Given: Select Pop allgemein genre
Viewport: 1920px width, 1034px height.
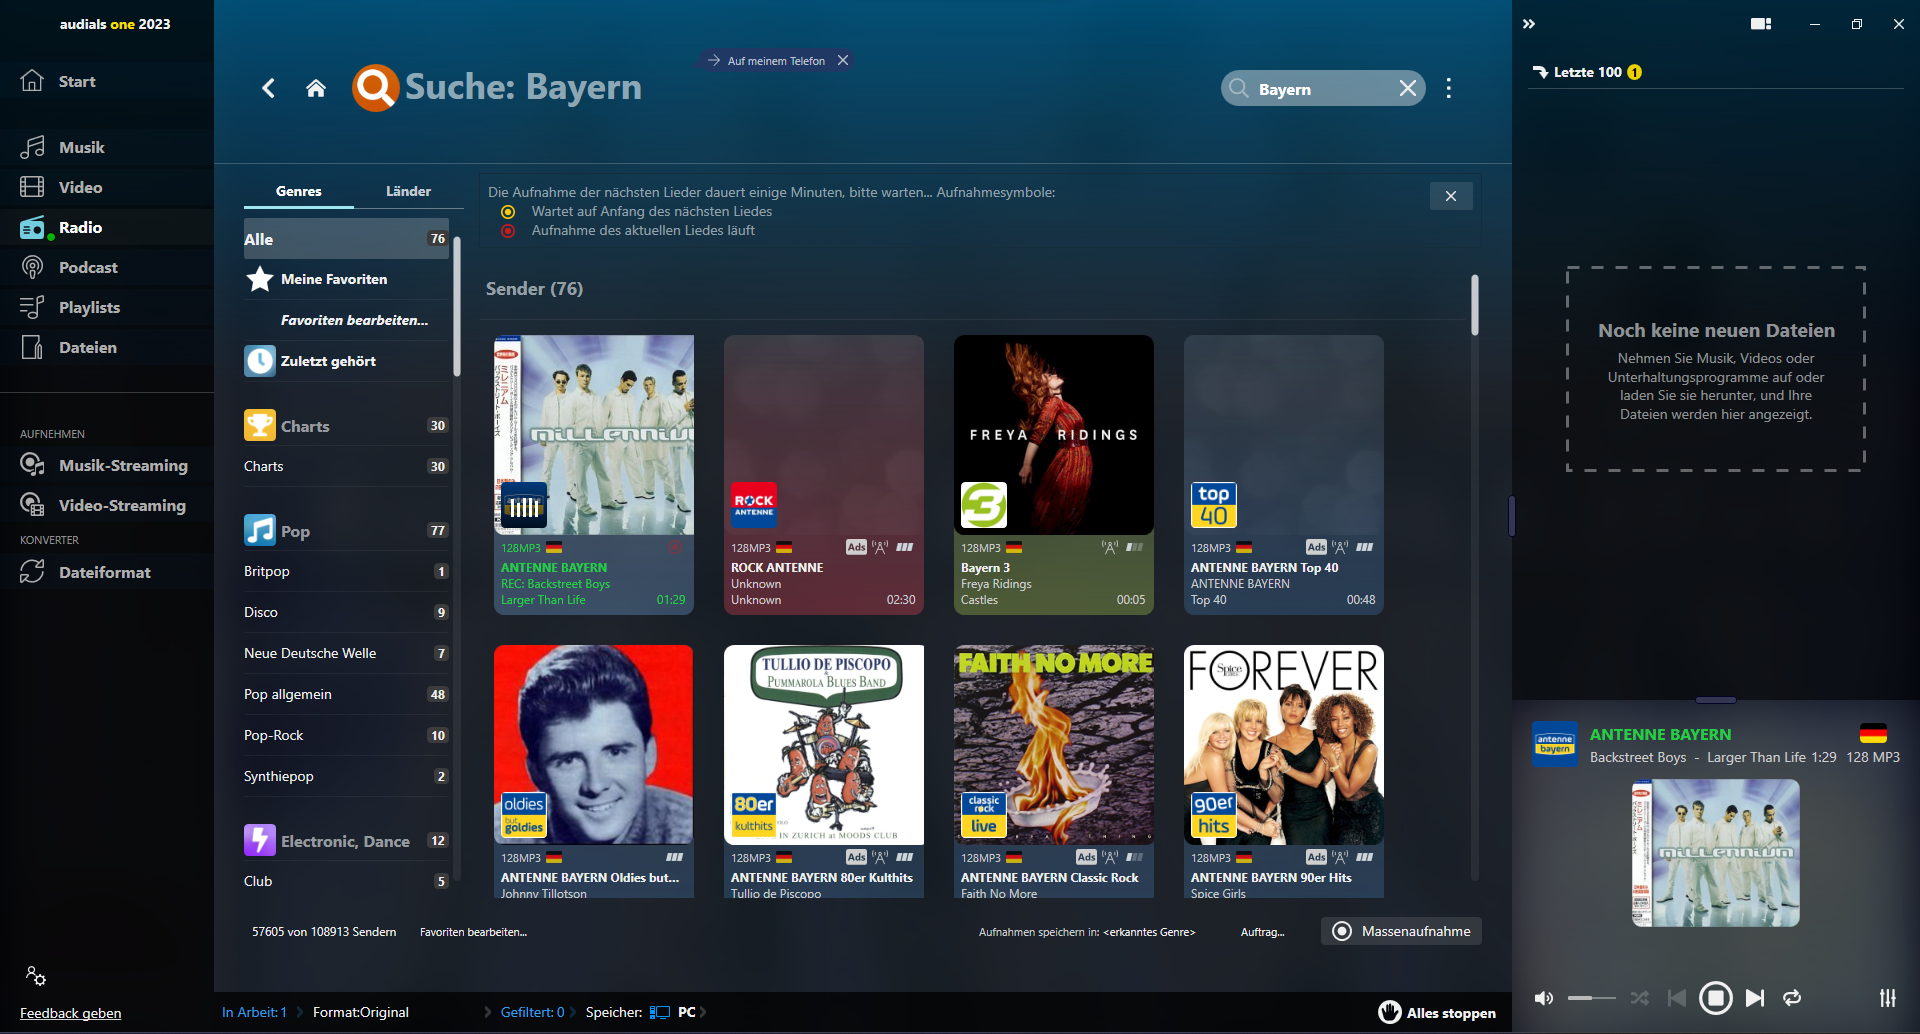Looking at the screenshot, I should 346,695.
